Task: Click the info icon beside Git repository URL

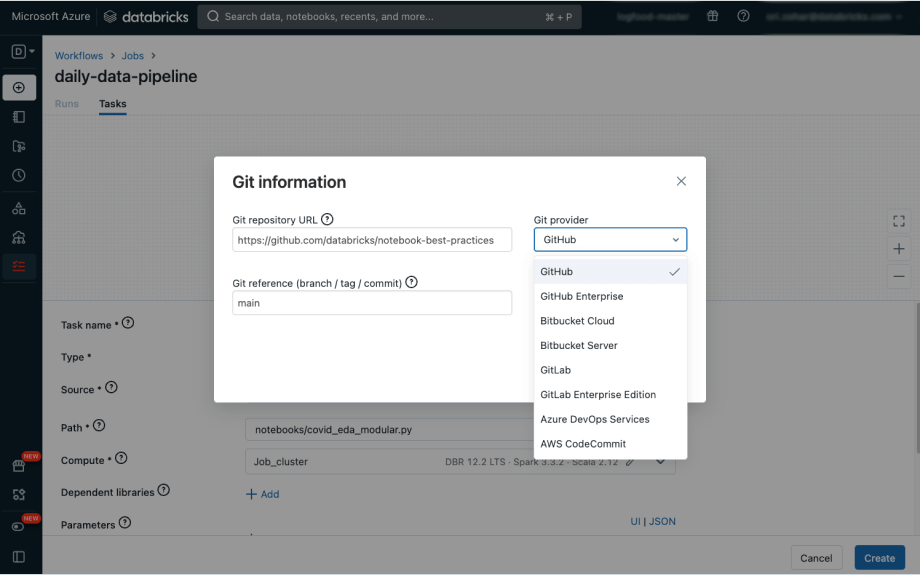Action: (327, 220)
